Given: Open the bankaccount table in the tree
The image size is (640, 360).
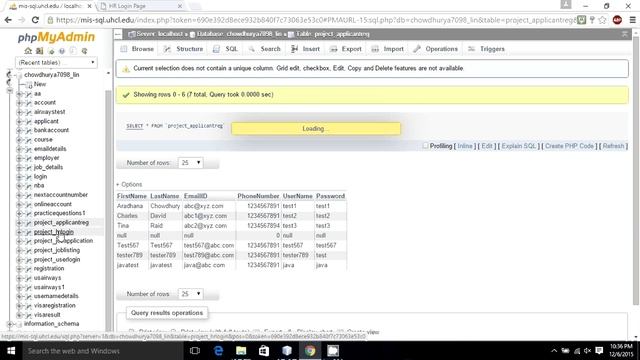Looking at the screenshot, I should click(51, 130).
